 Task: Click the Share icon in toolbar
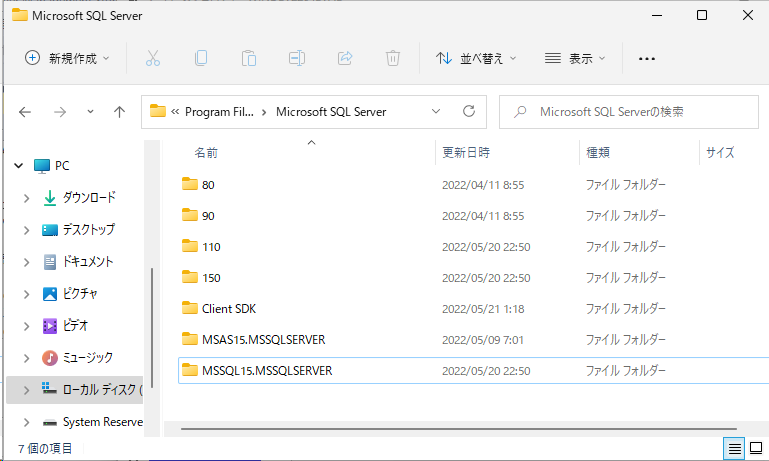pos(345,58)
